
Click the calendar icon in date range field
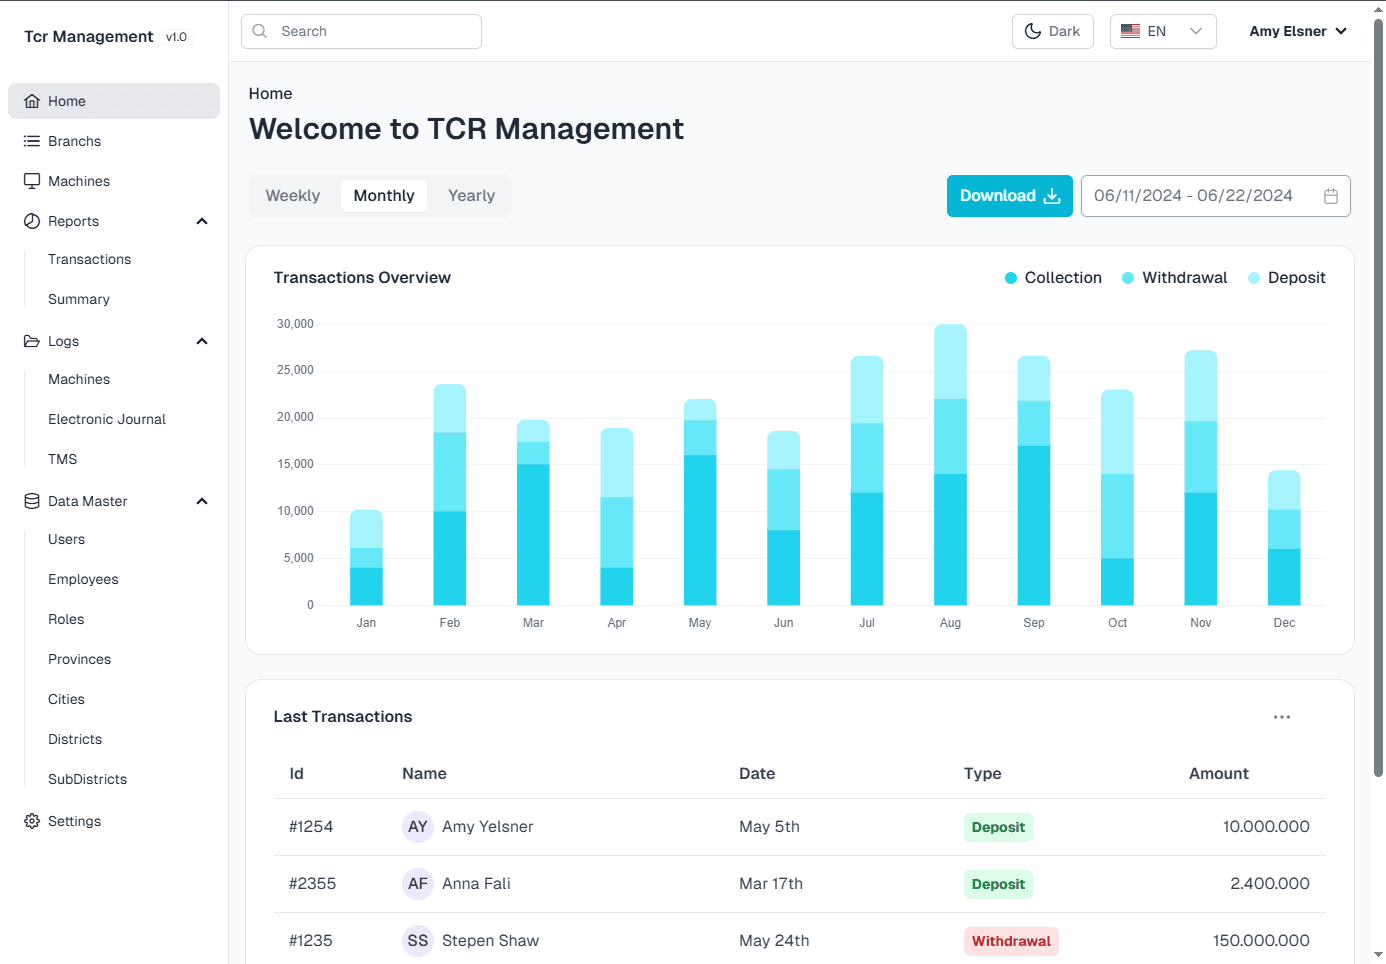[x=1331, y=196]
